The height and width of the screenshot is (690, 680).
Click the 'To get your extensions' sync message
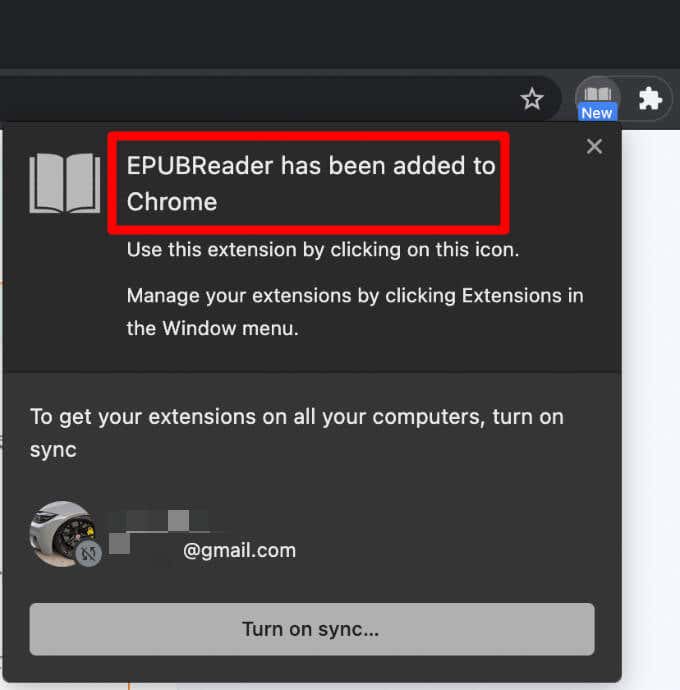(x=297, y=433)
